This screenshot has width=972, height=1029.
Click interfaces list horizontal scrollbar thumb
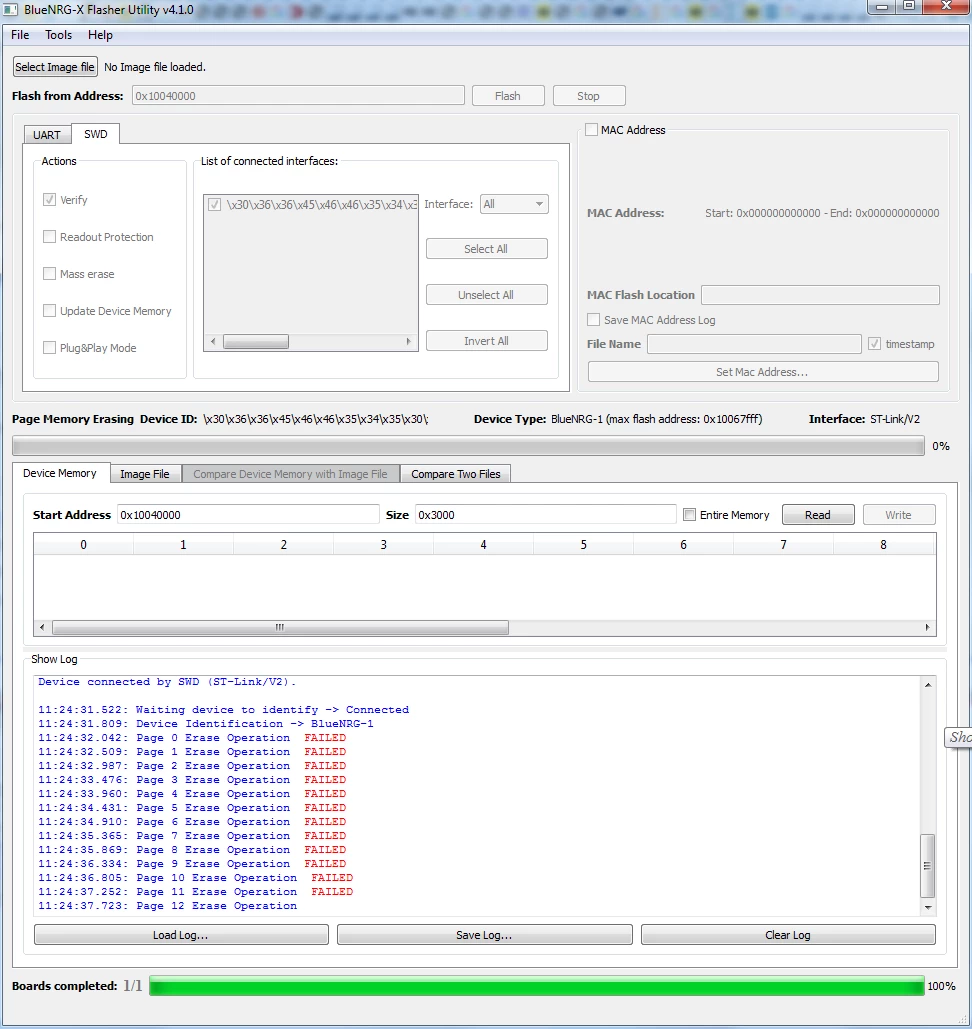coord(256,342)
